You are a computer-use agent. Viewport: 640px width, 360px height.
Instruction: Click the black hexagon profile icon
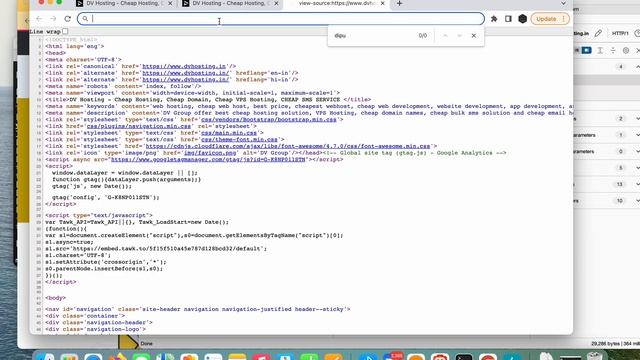pos(522,19)
